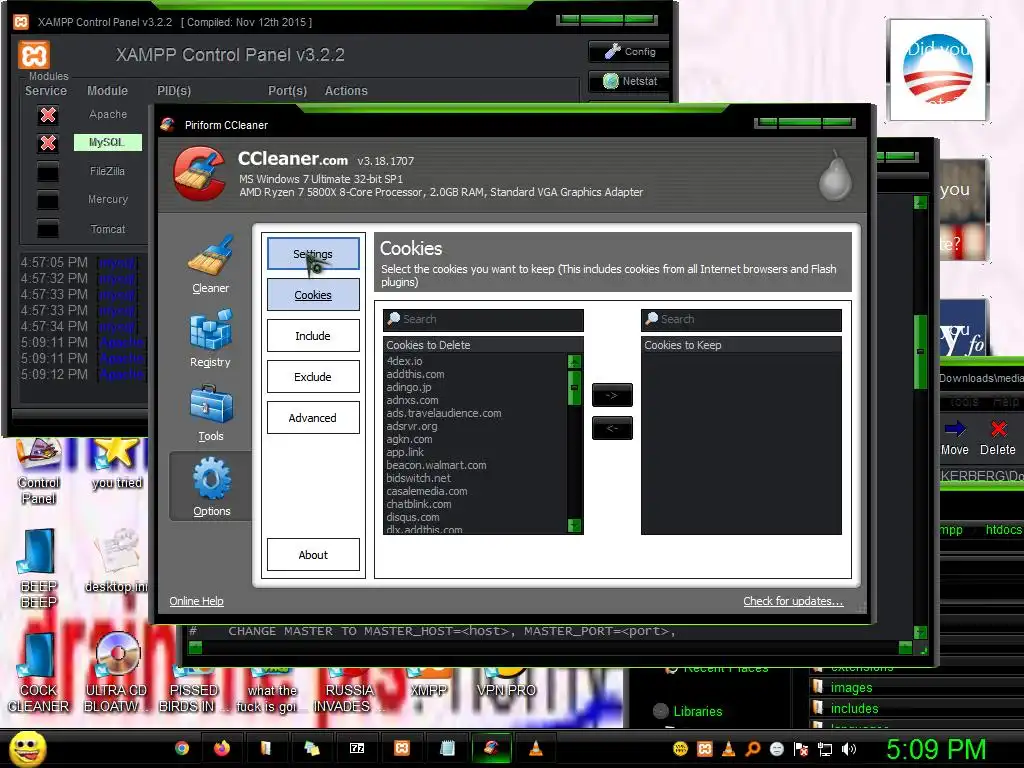Click the XAMPP tray icon
The height and width of the screenshot is (768, 1024).
point(705,749)
